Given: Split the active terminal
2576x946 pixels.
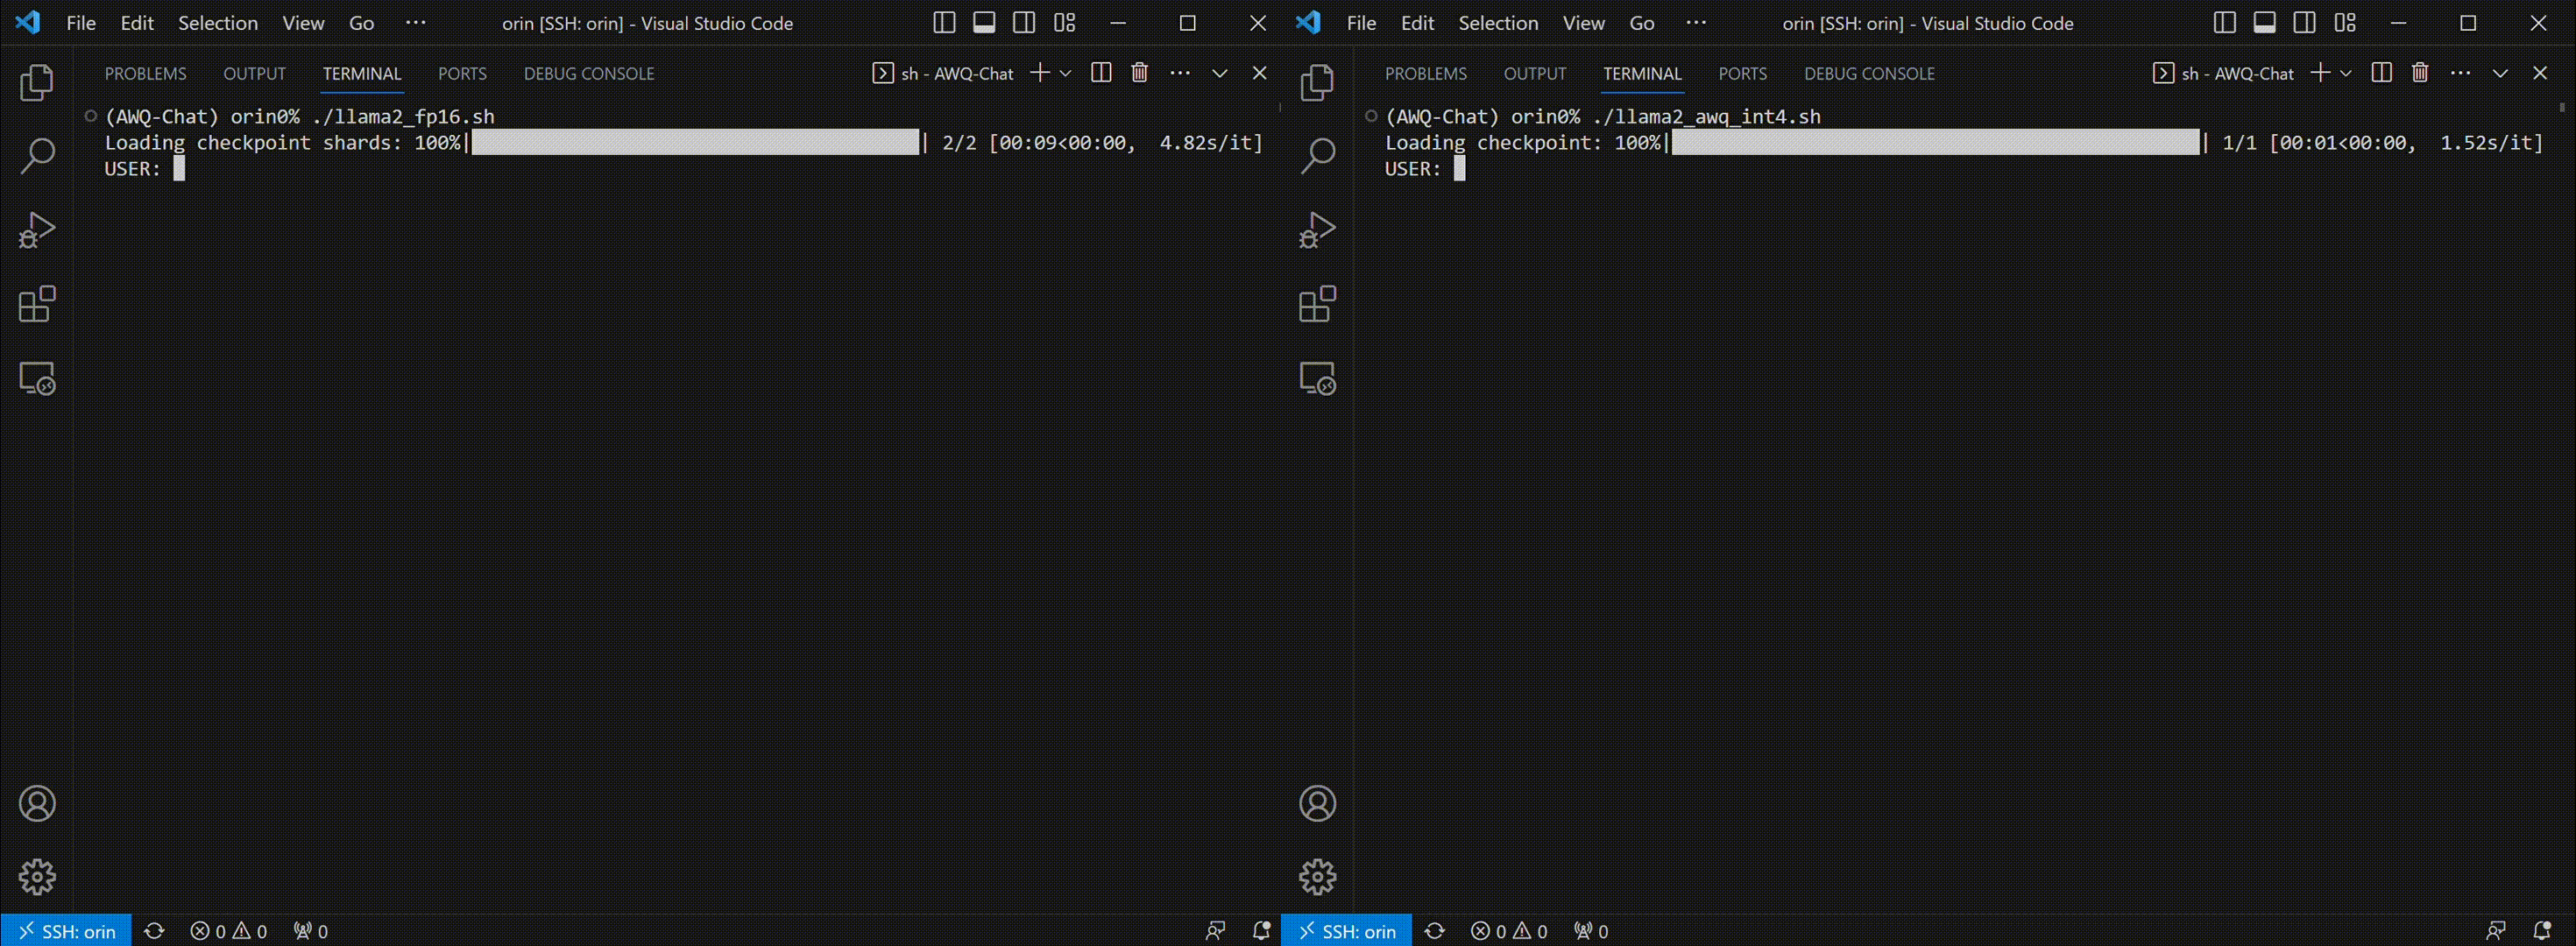Looking at the screenshot, I should click(x=1100, y=72).
